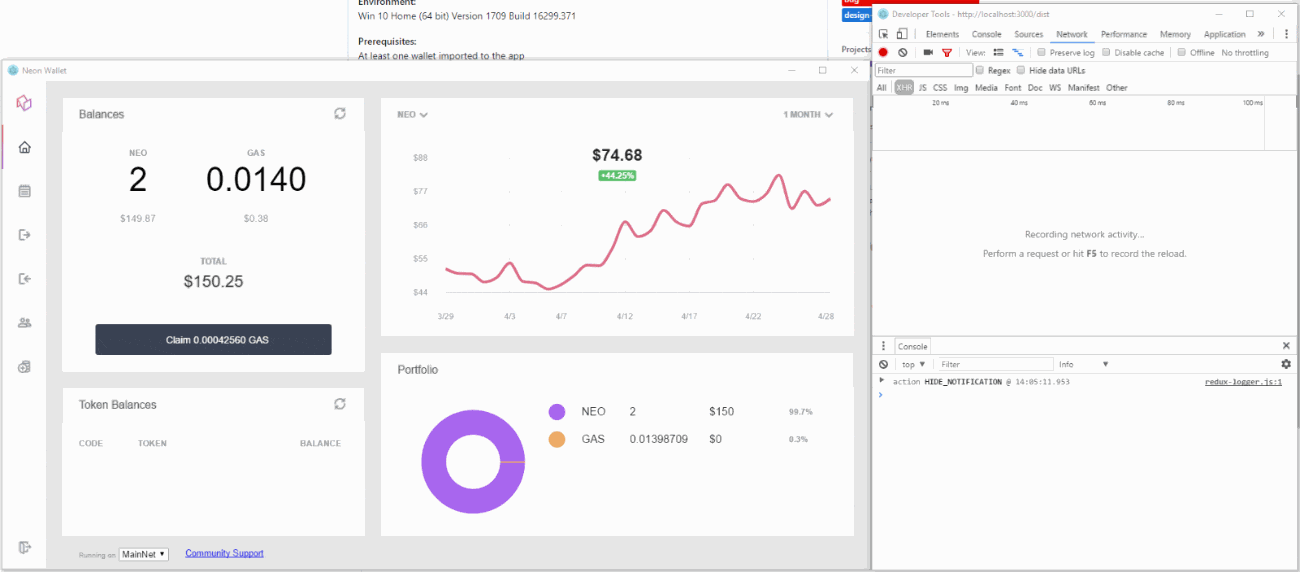Click the logout icon at sidebar bottom

point(25,547)
